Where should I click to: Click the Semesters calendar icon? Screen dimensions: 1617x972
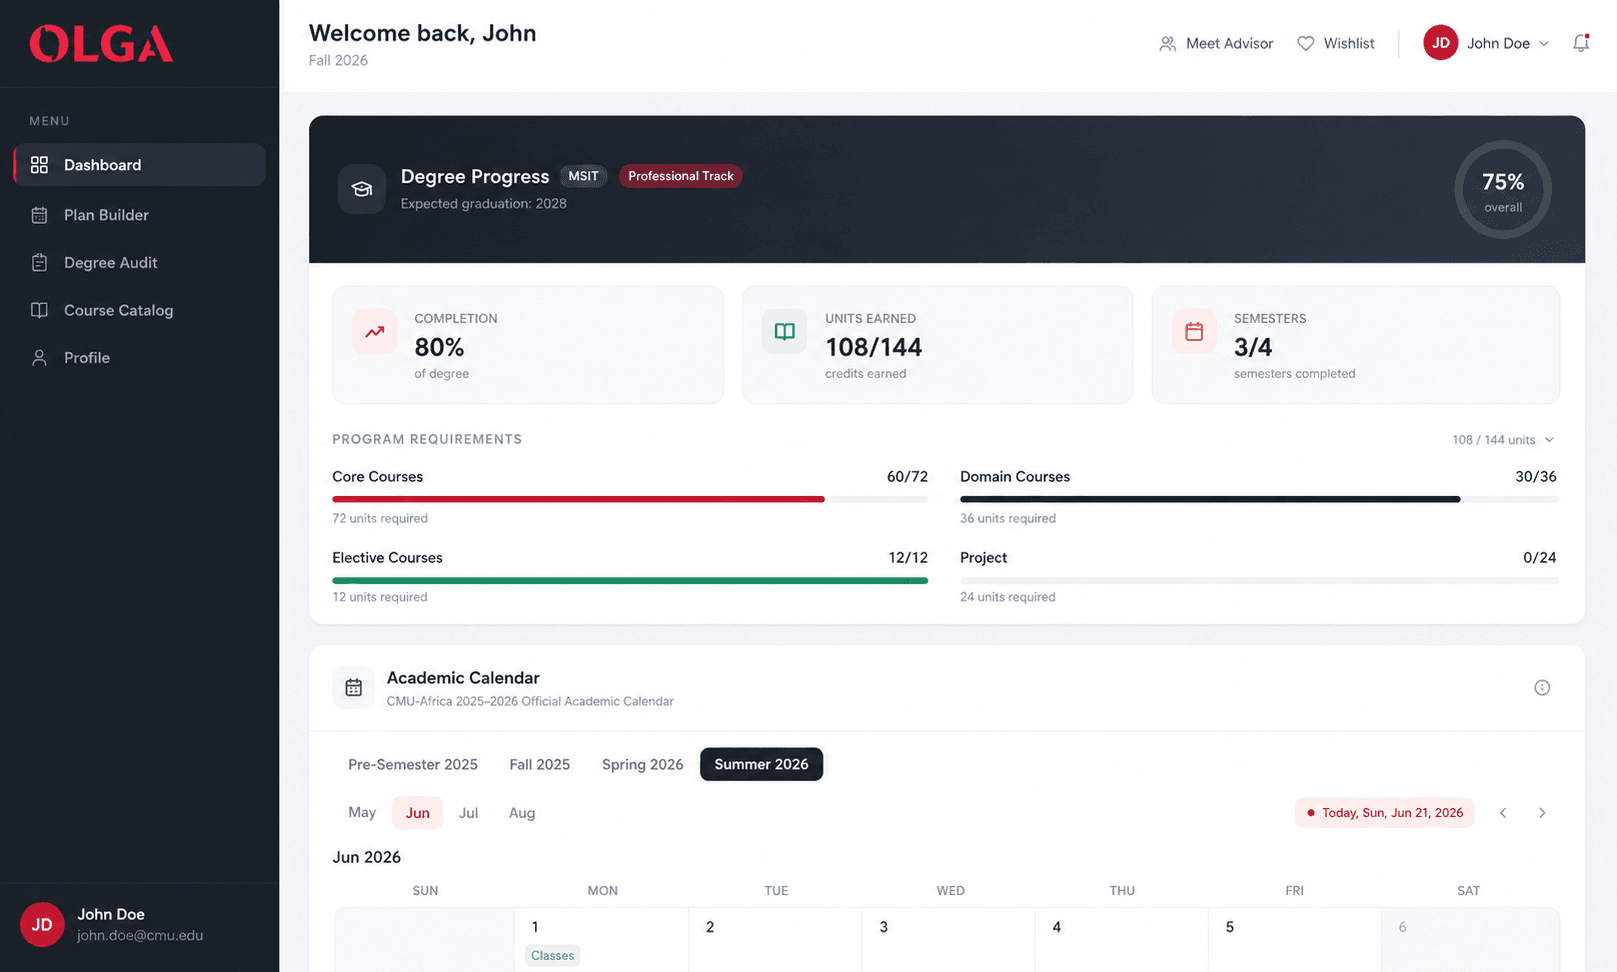[1194, 332]
